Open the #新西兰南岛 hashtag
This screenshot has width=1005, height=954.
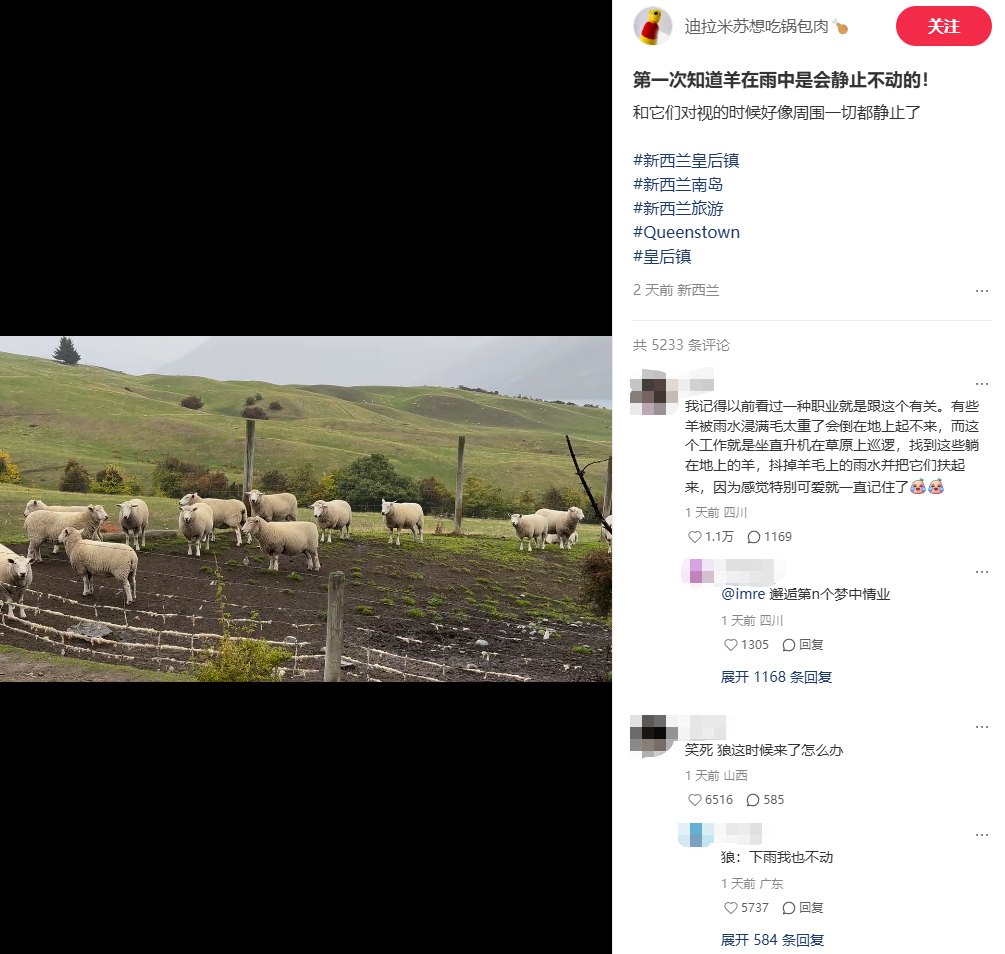(x=678, y=185)
